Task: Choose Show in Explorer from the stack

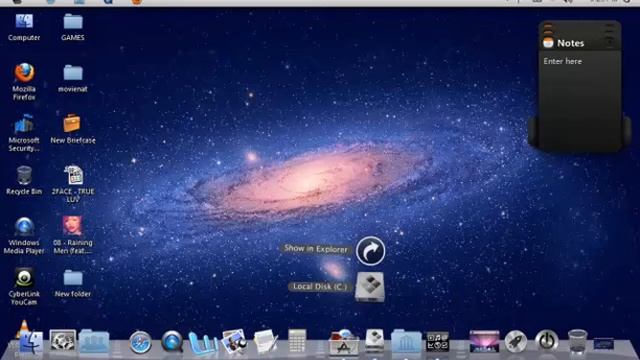Action: tap(370, 251)
